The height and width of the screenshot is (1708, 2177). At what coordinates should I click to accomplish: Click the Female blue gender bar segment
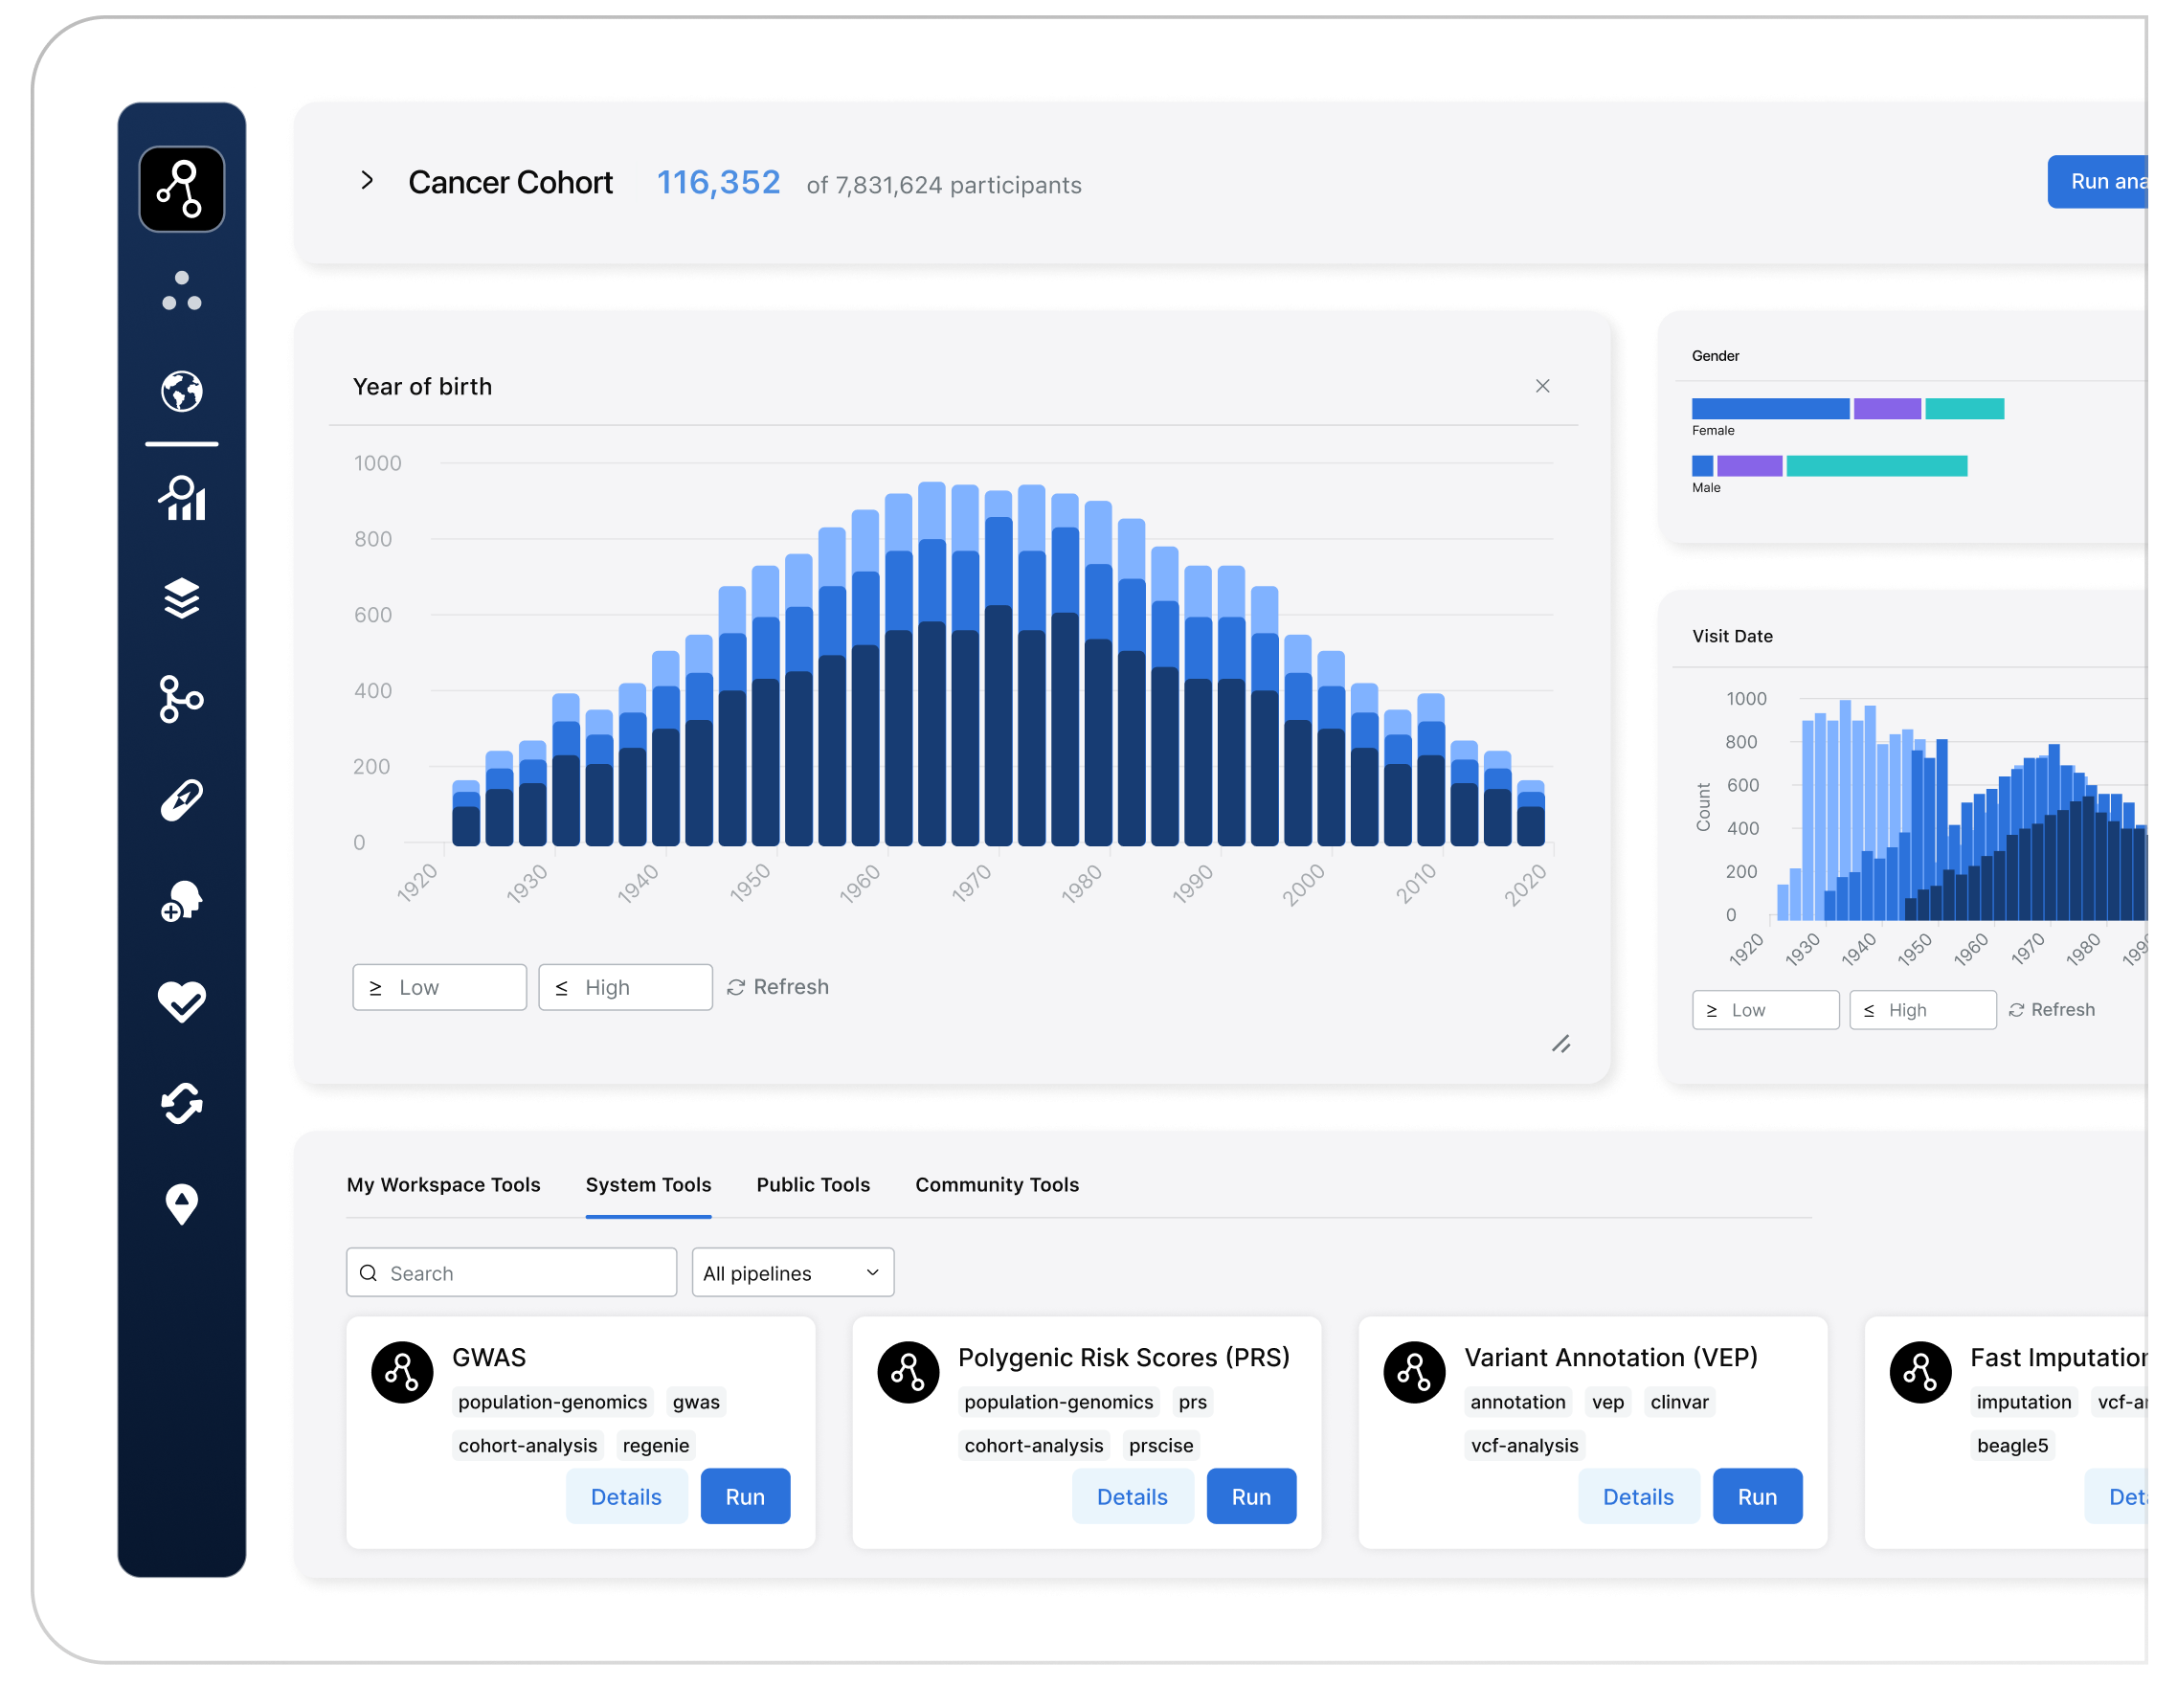click(1772, 409)
